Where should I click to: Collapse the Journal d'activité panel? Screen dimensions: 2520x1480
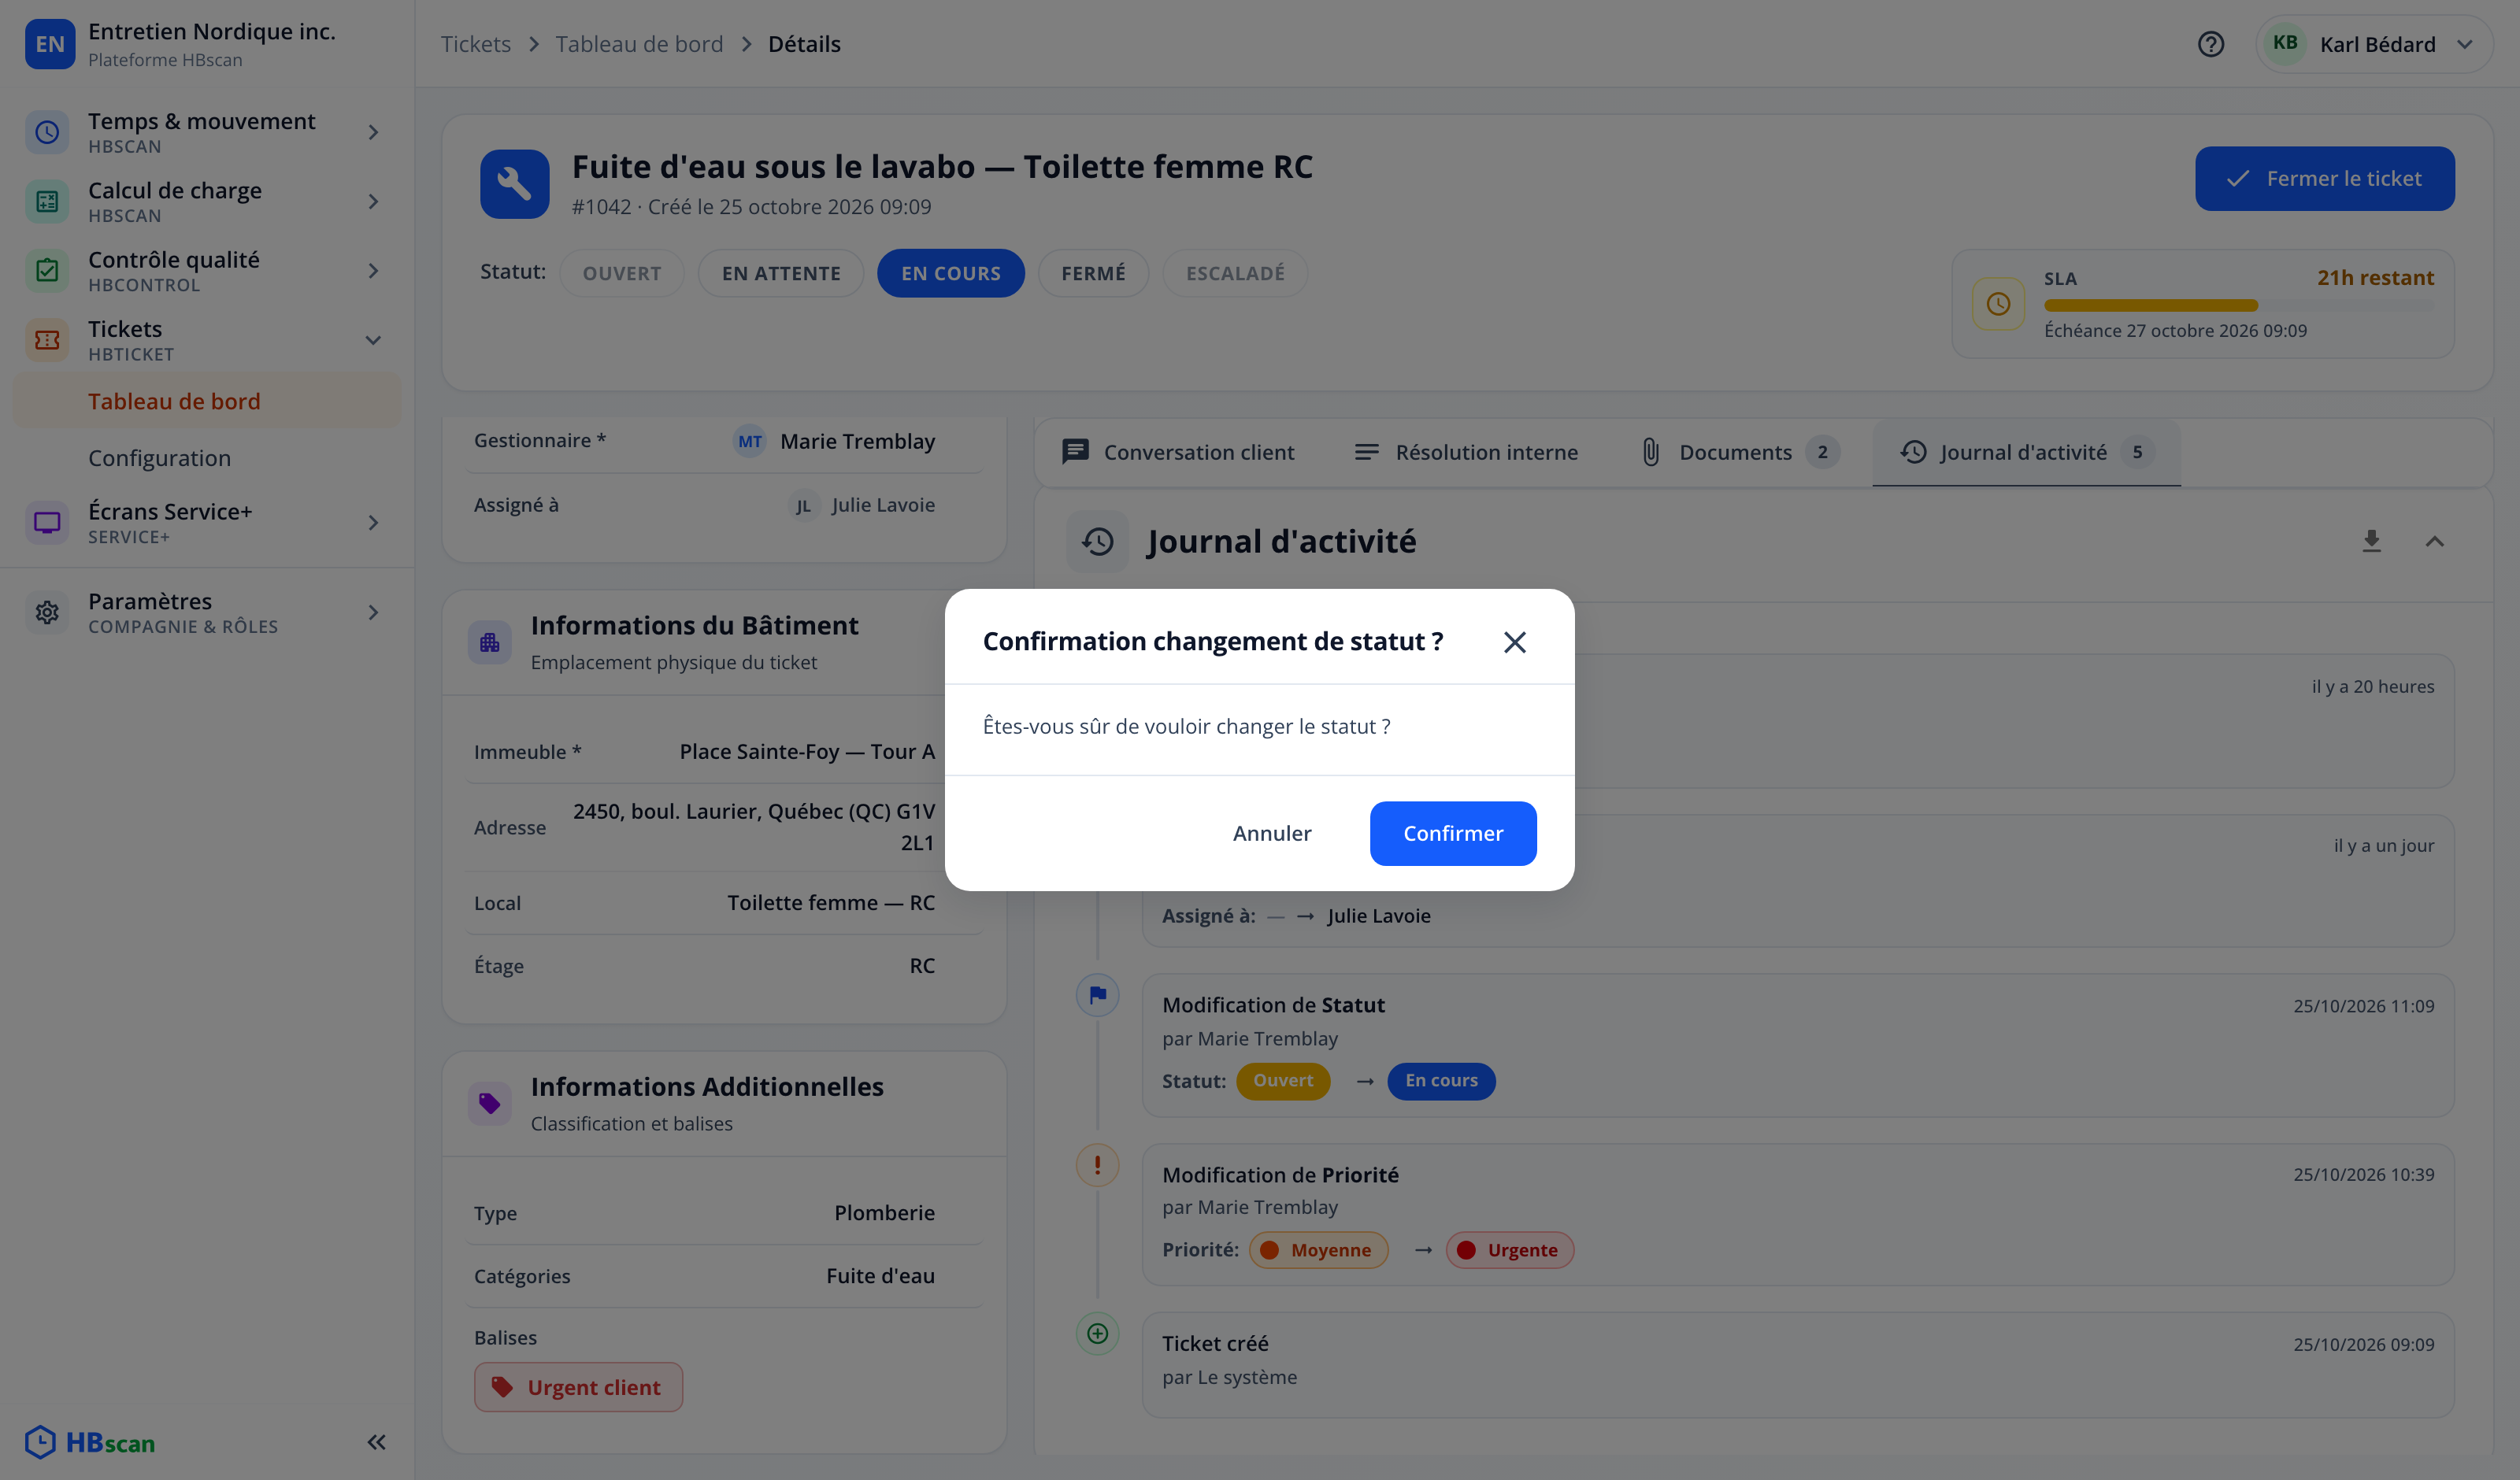coord(2434,541)
